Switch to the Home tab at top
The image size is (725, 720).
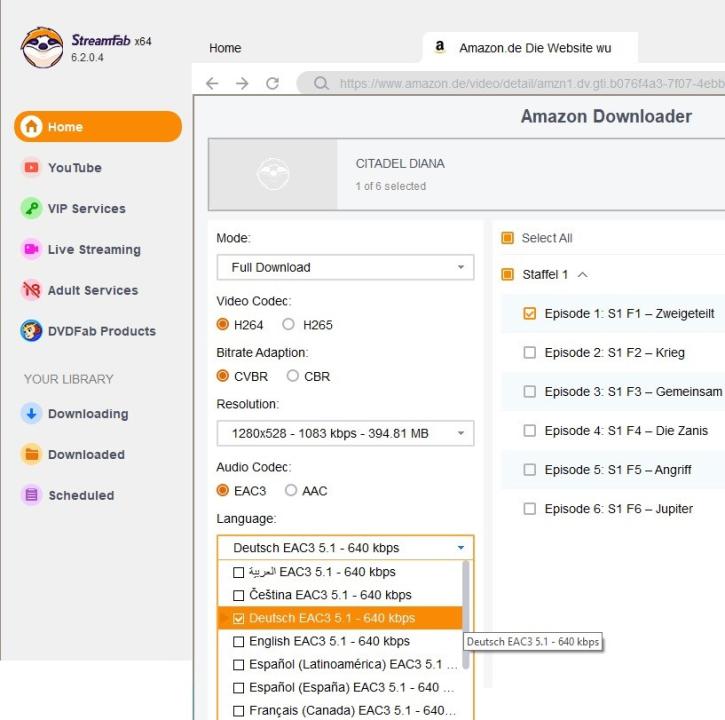tap(225, 48)
